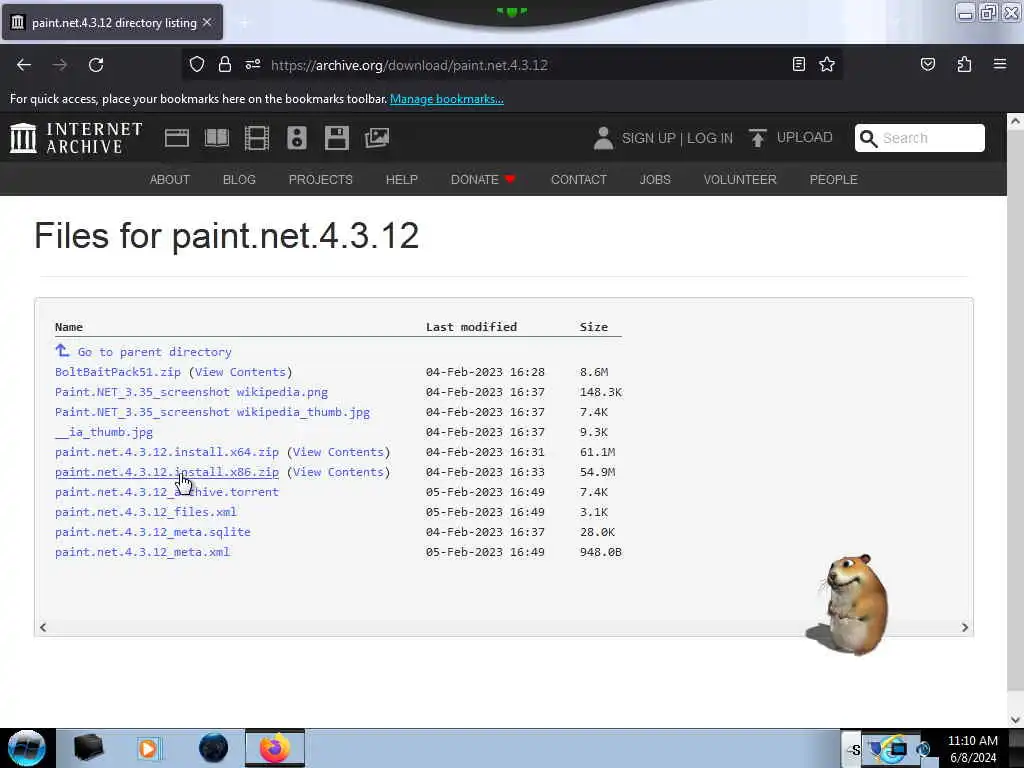This screenshot has height=768, width=1024.
Task: Open Paint.NET_3.35_screenshot wikipedia.png
Action: click(x=191, y=392)
